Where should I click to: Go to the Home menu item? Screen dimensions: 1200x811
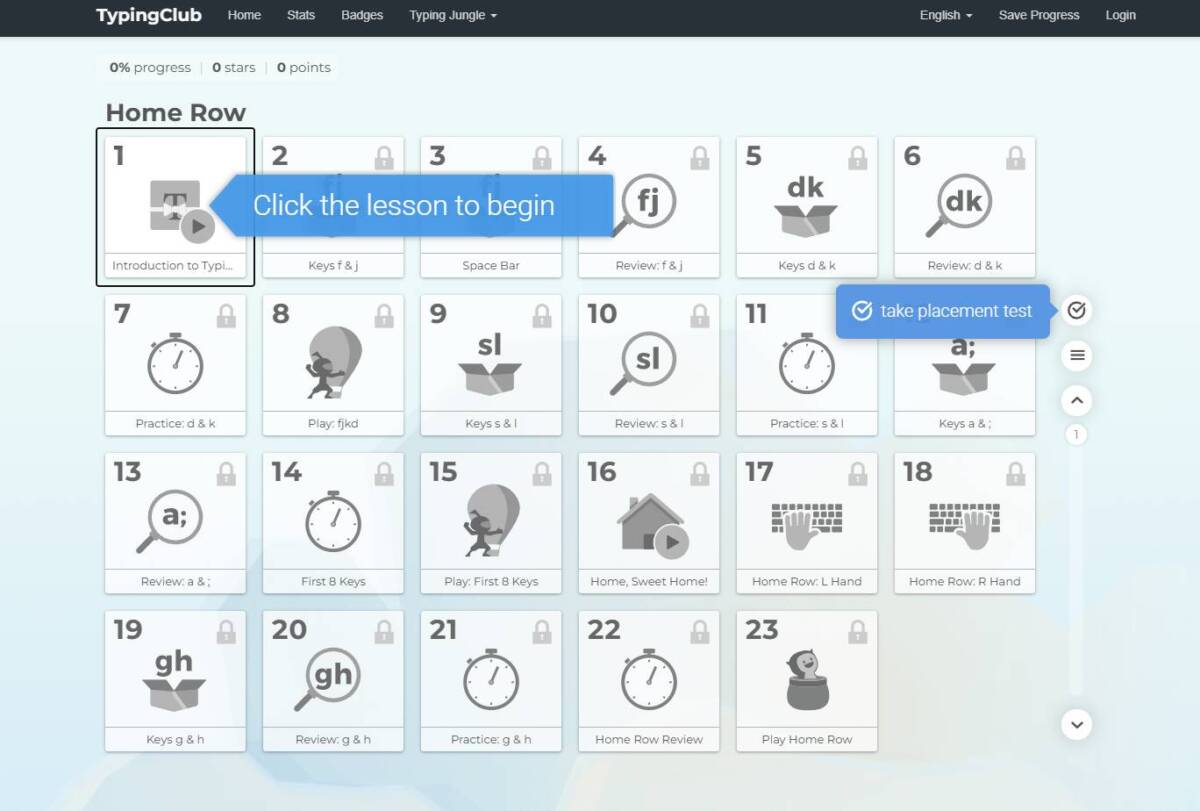[x=244, y=15]
